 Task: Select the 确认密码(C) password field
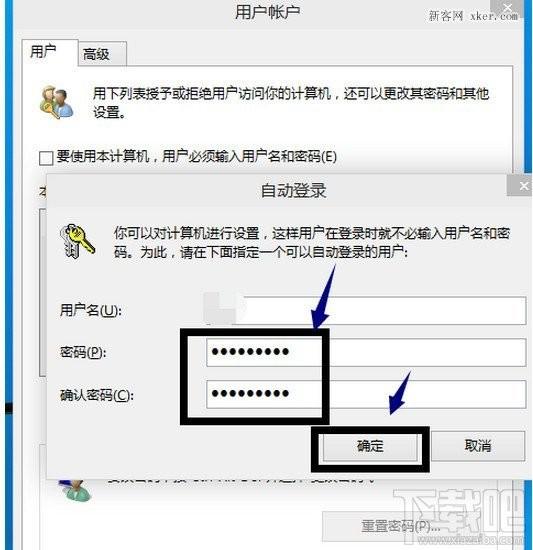click(366, 394)
